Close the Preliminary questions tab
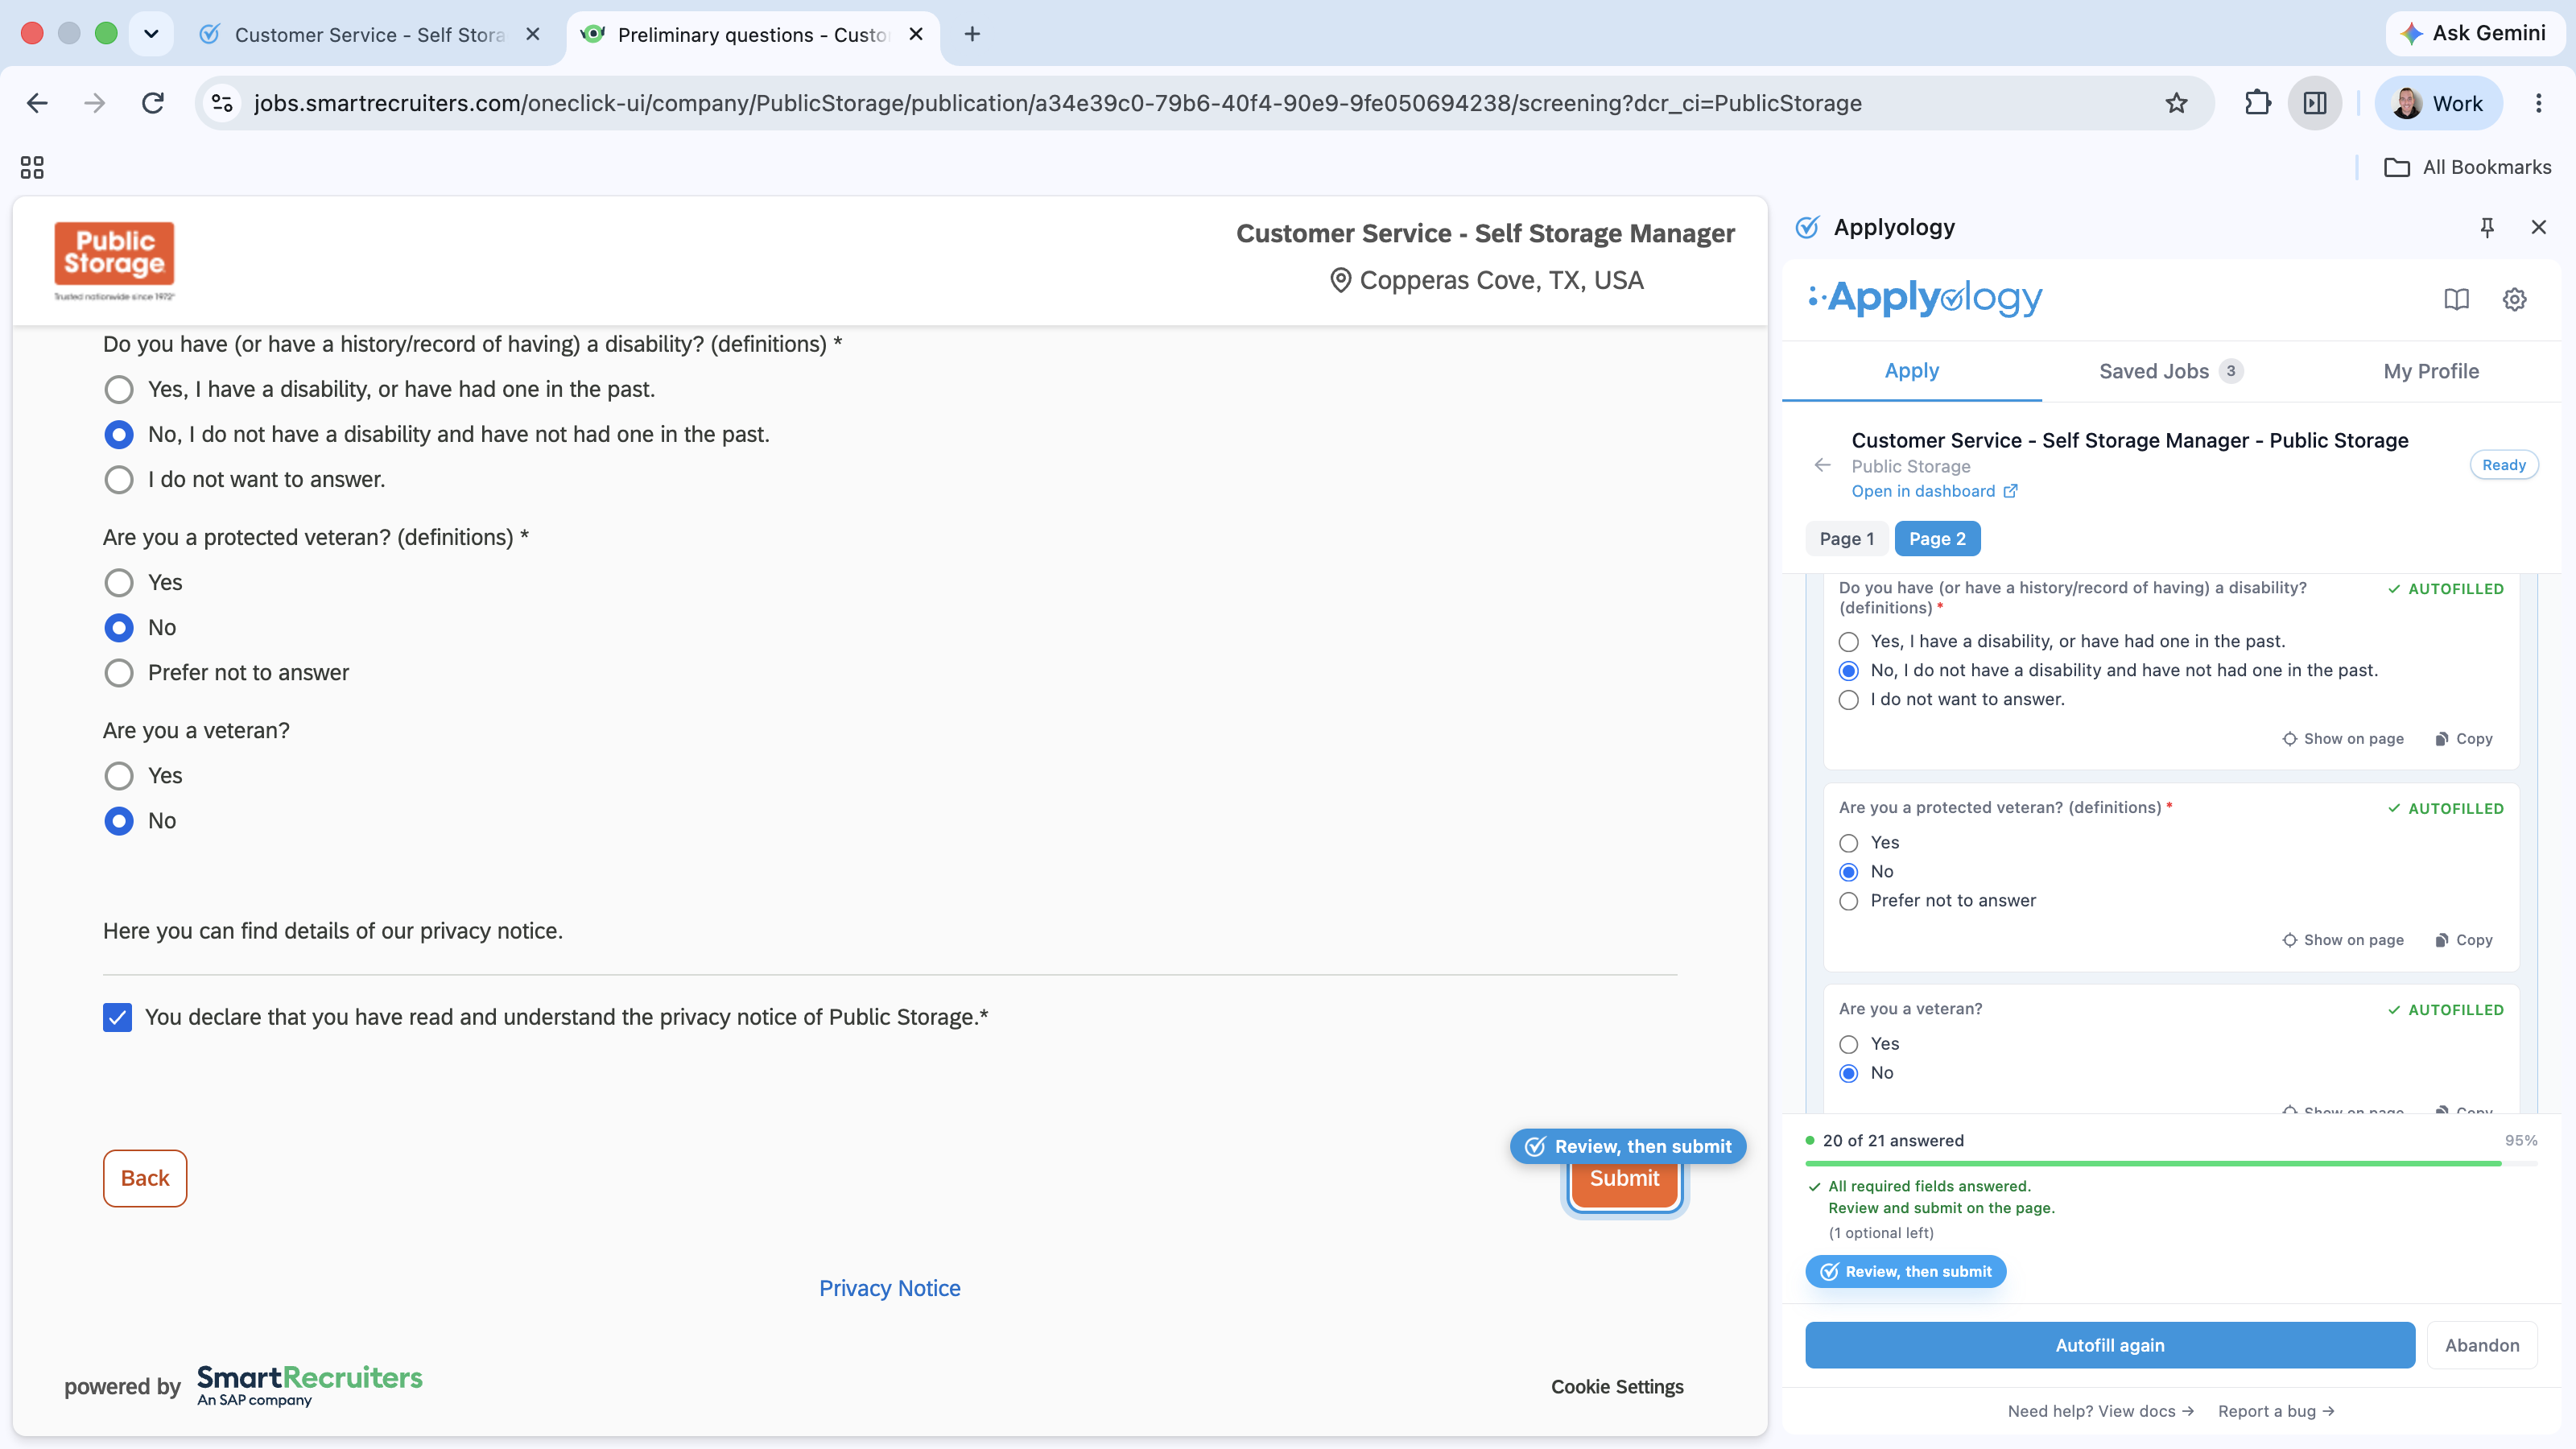Image resolution: width=2576 pixels, height=1449 pixels. coord(916,34)
